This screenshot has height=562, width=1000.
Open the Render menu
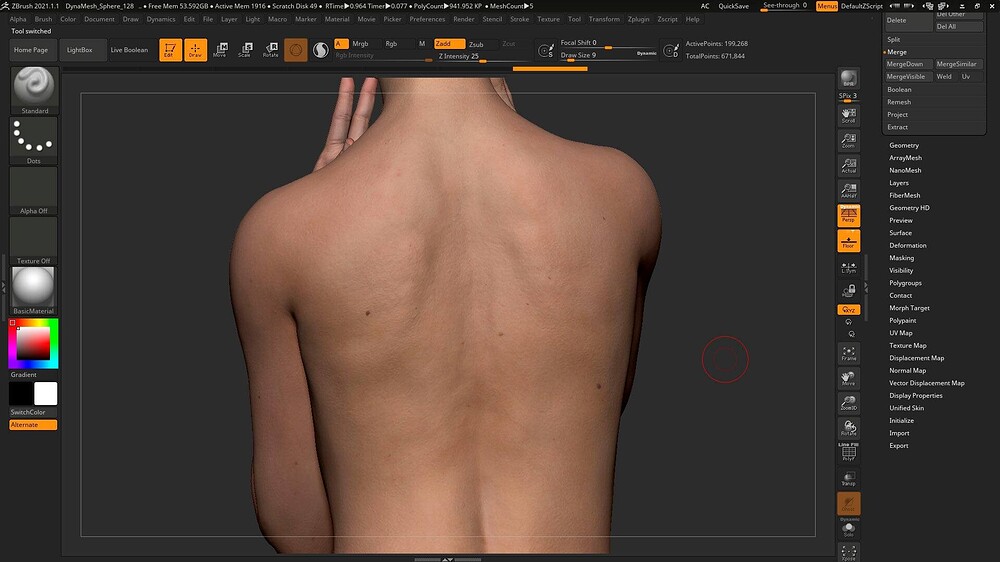[464, 19]
